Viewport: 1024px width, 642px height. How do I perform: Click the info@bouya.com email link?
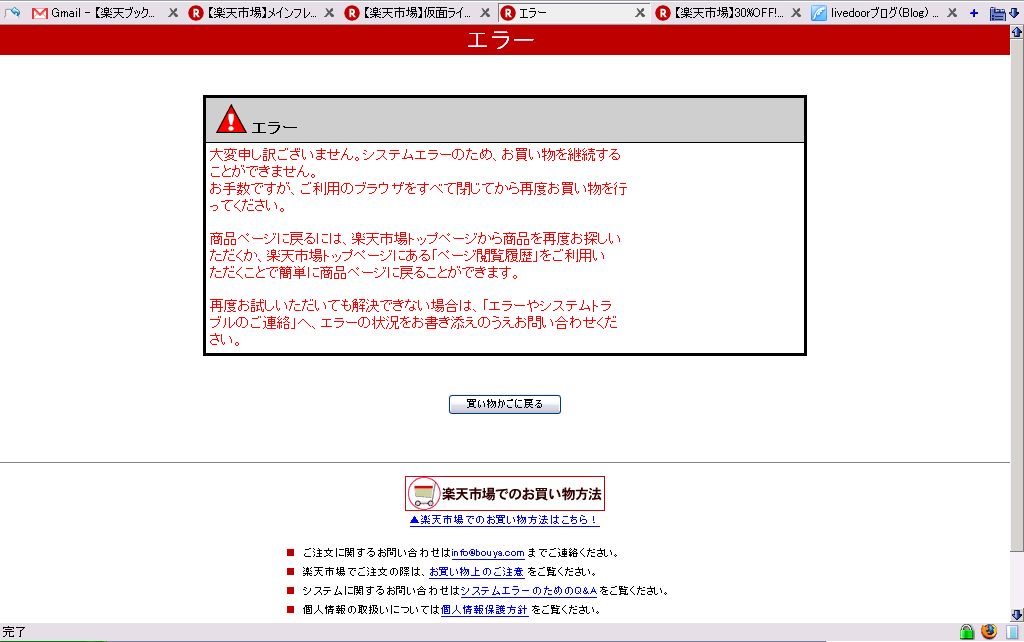tap(488, 553)
